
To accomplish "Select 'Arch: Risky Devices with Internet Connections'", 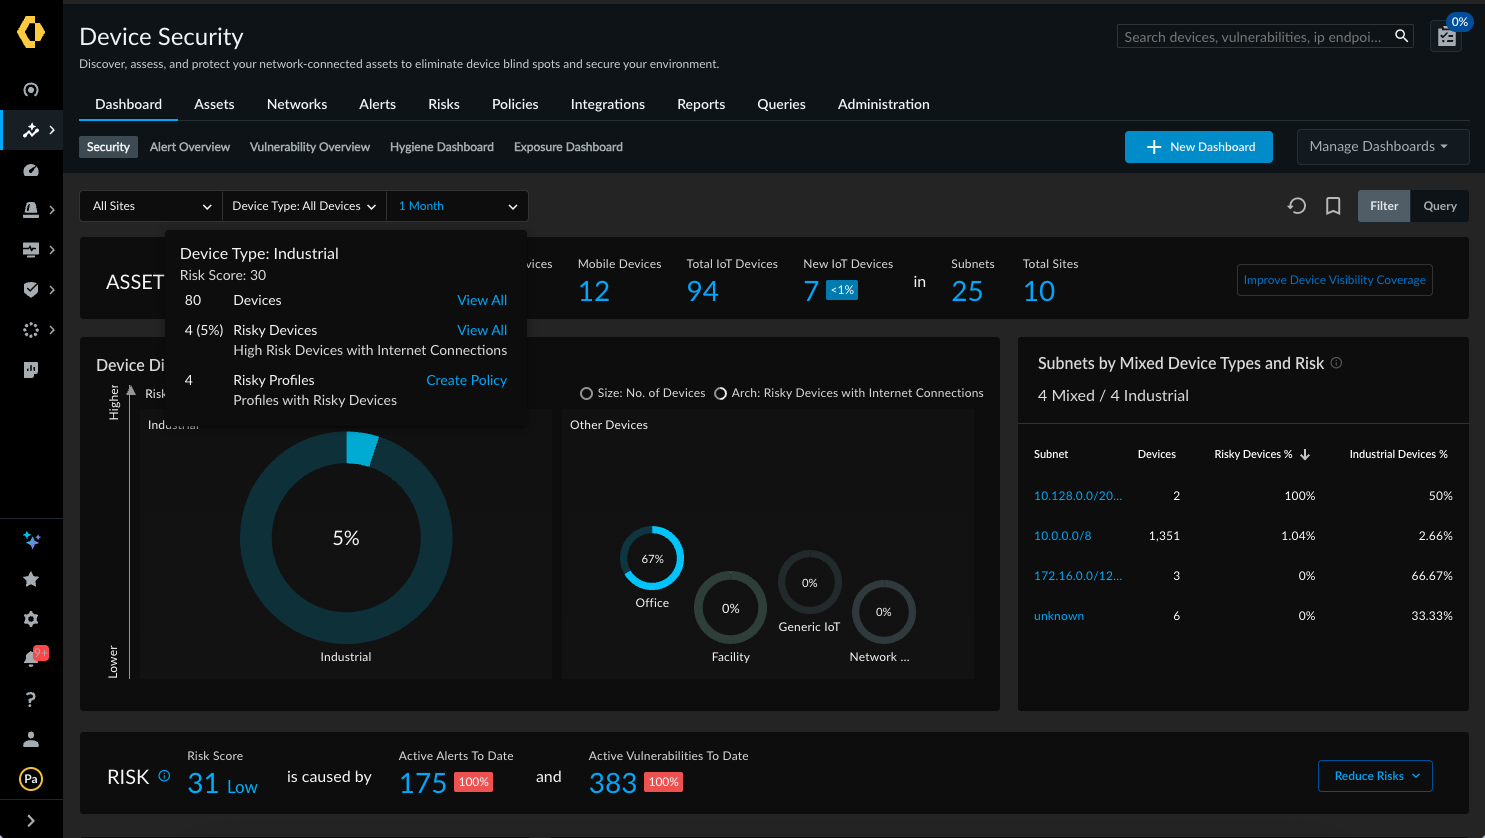I will (x=721, y=393).
